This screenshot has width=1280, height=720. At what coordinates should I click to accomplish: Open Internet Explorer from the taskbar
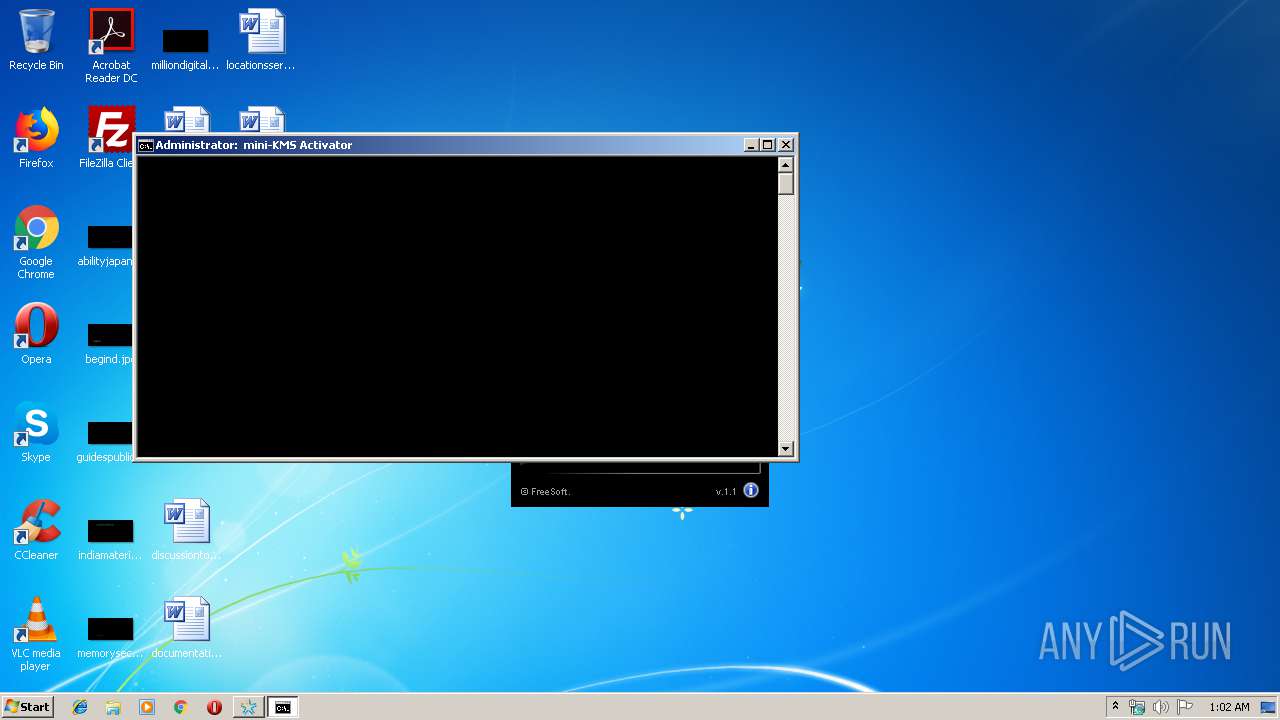pyautogui.click(x=80, y=707)
